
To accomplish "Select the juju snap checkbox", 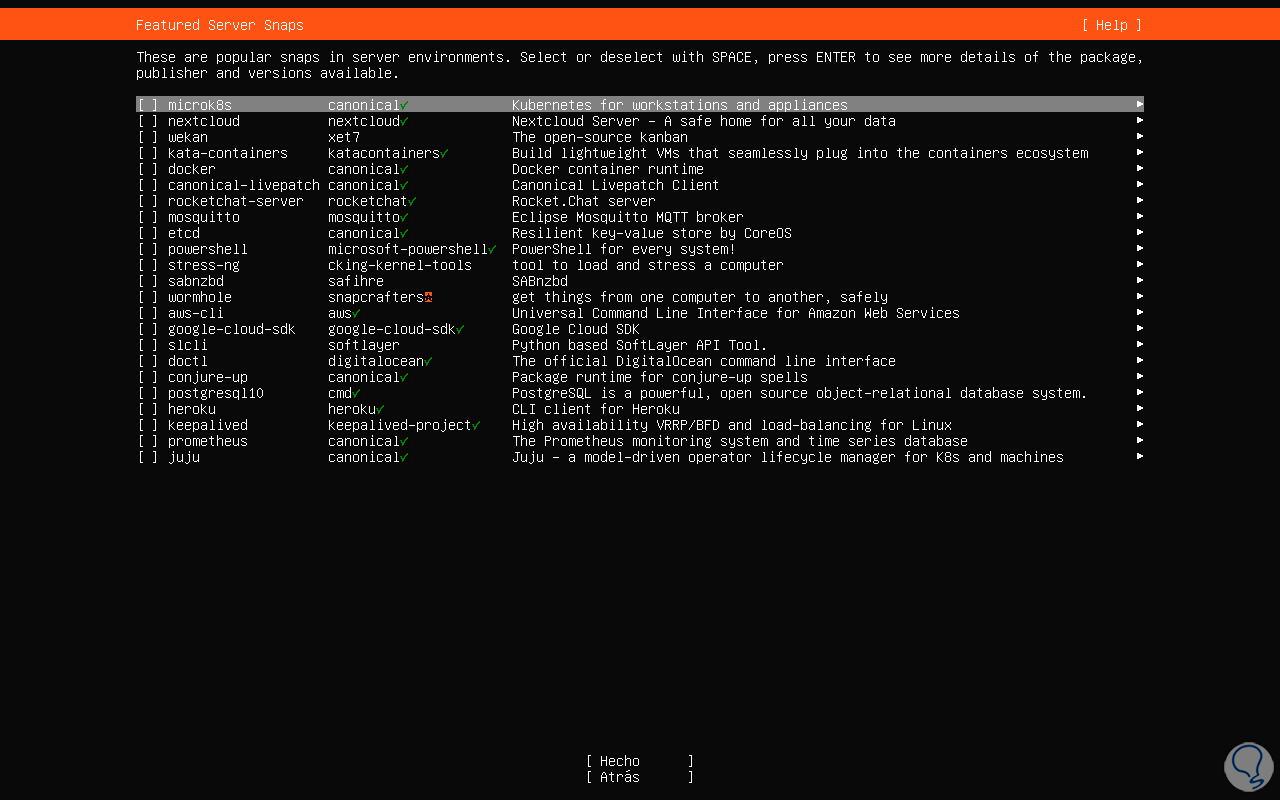I will tap(148, 457).
